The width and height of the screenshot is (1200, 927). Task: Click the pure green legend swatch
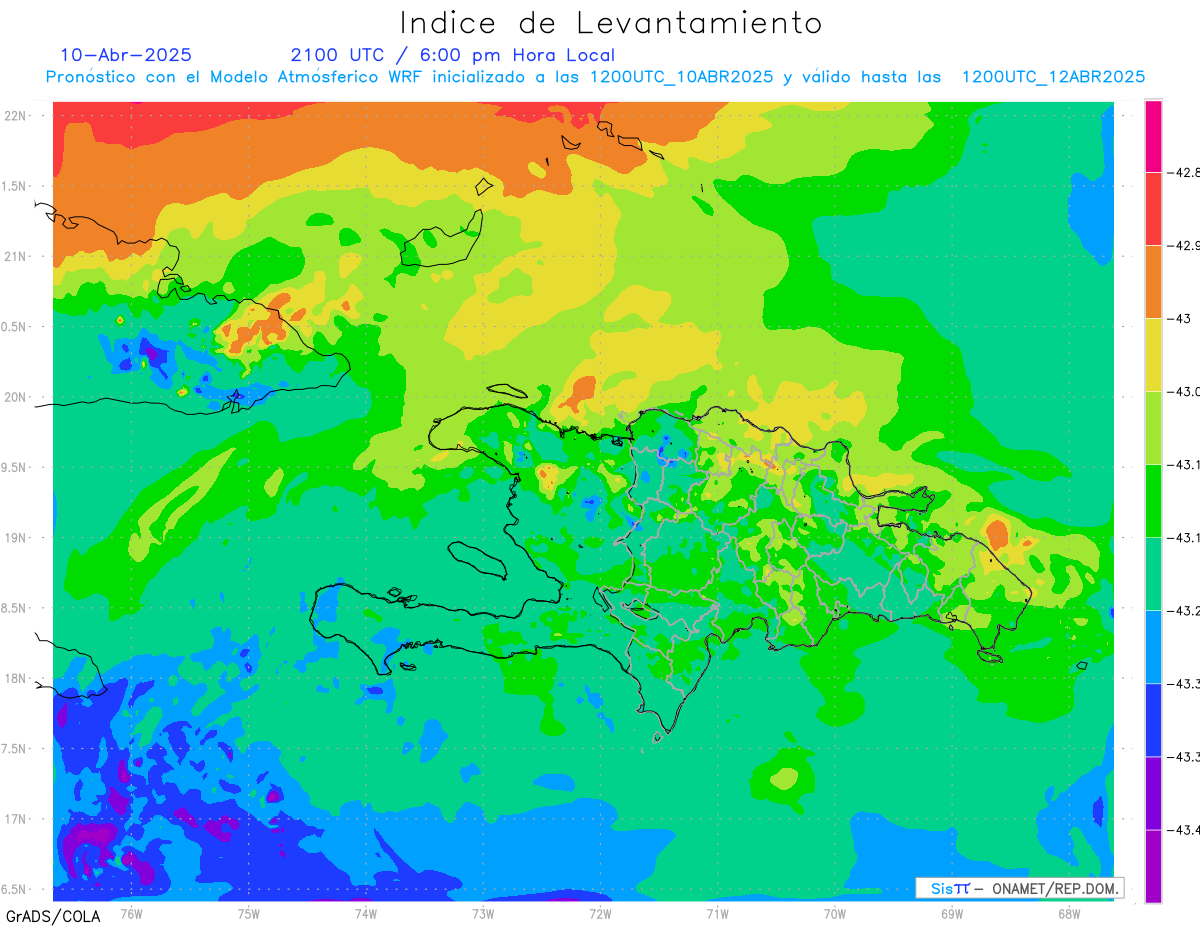tap(1153, 500)
